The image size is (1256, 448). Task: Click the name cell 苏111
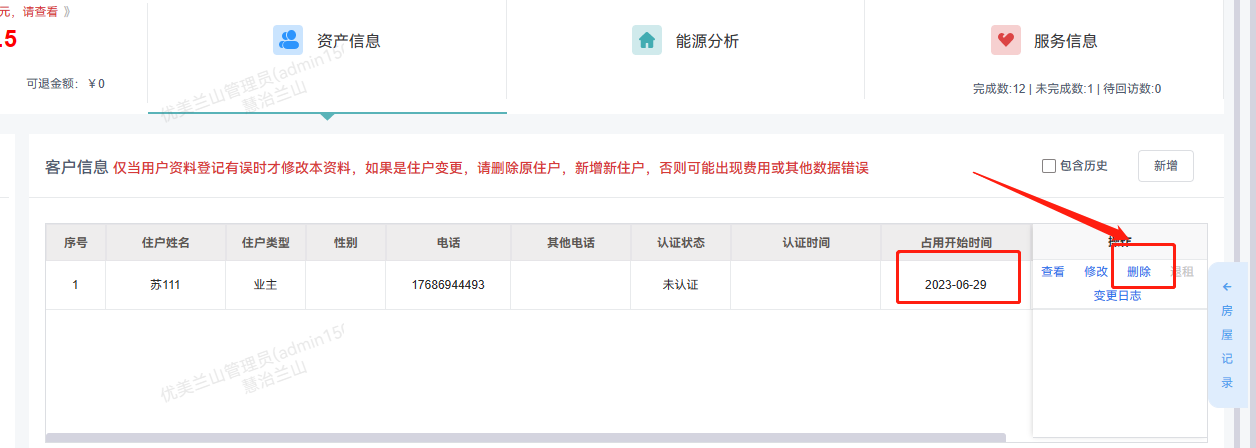(166, 285)
